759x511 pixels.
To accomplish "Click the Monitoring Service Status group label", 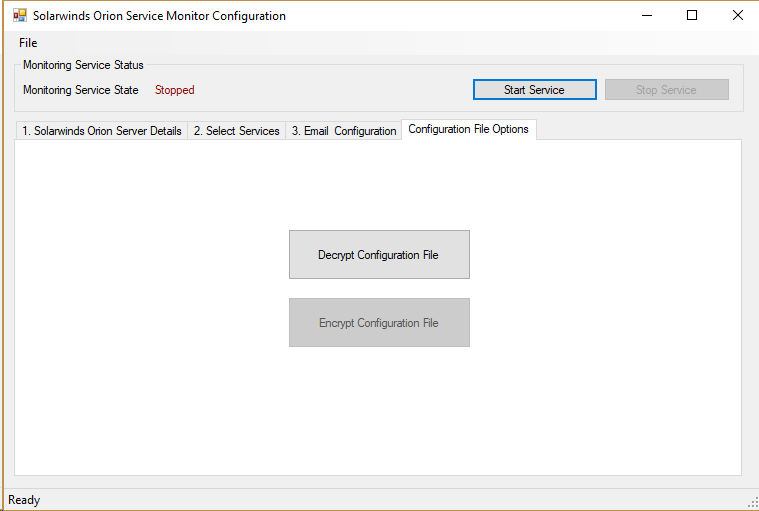I will [83, 65].
